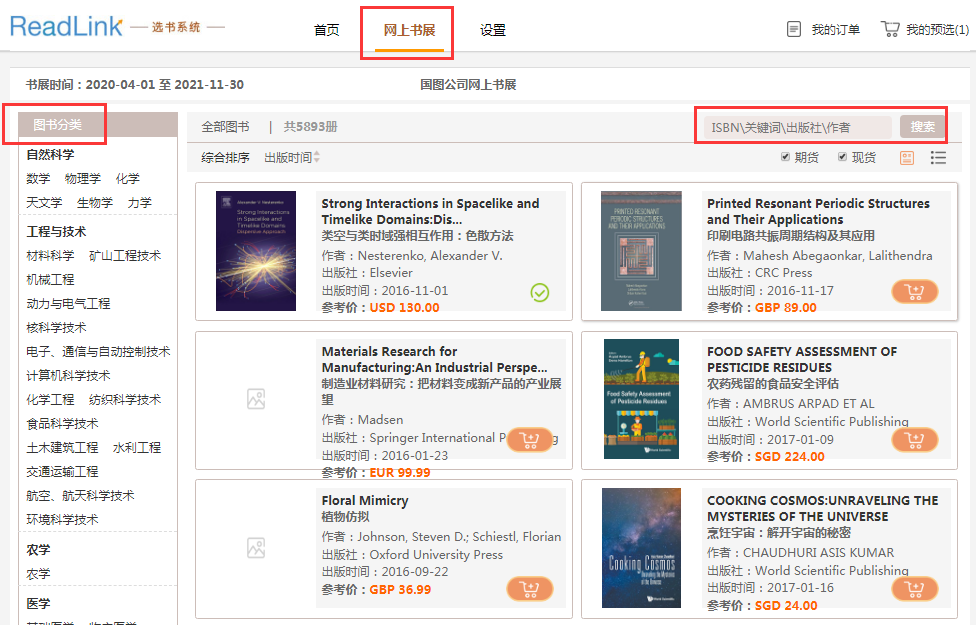Select 矿山工程技术 category
The width and height of the screenshot is (976, 625).
pos(125,256)
